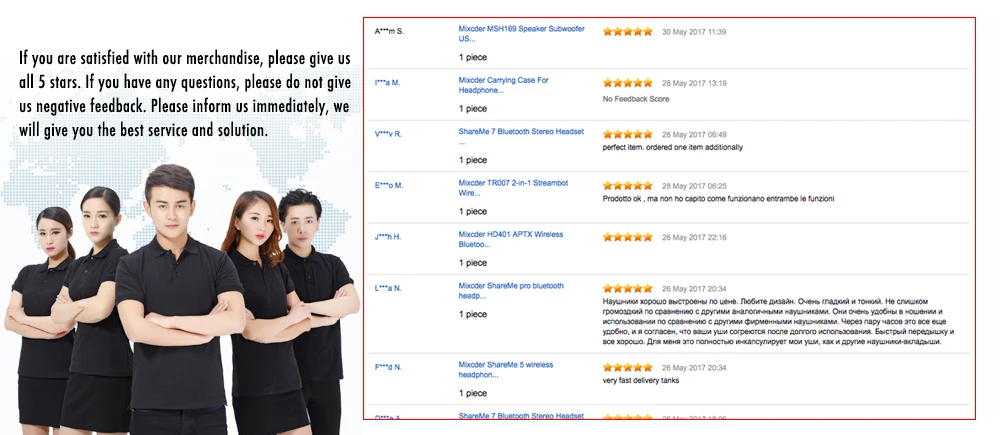Open reviewer F***d N. profile
Viewport: 1000px width, 435px height.
point(388,367)
